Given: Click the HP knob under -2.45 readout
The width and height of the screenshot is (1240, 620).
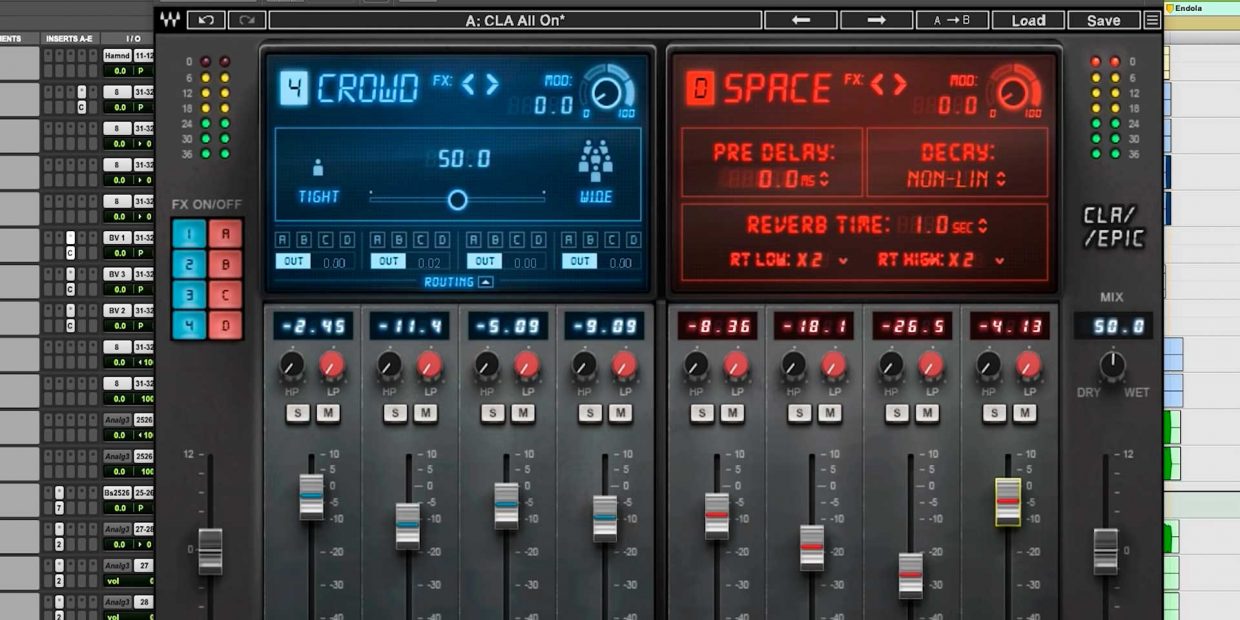Looking at the screenshot, I should (x=291, y=365).
